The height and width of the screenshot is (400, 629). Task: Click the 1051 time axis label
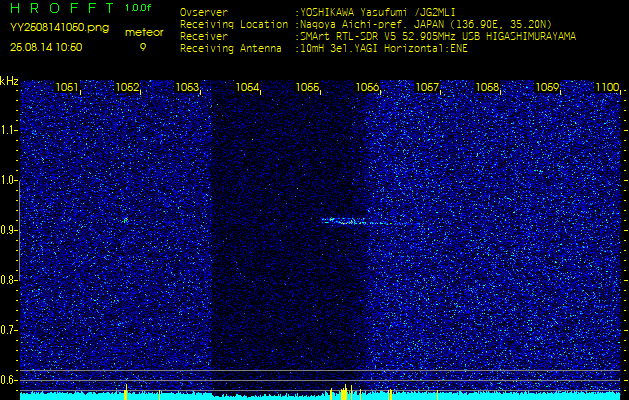pyautogui.click(x=67, y=87)
